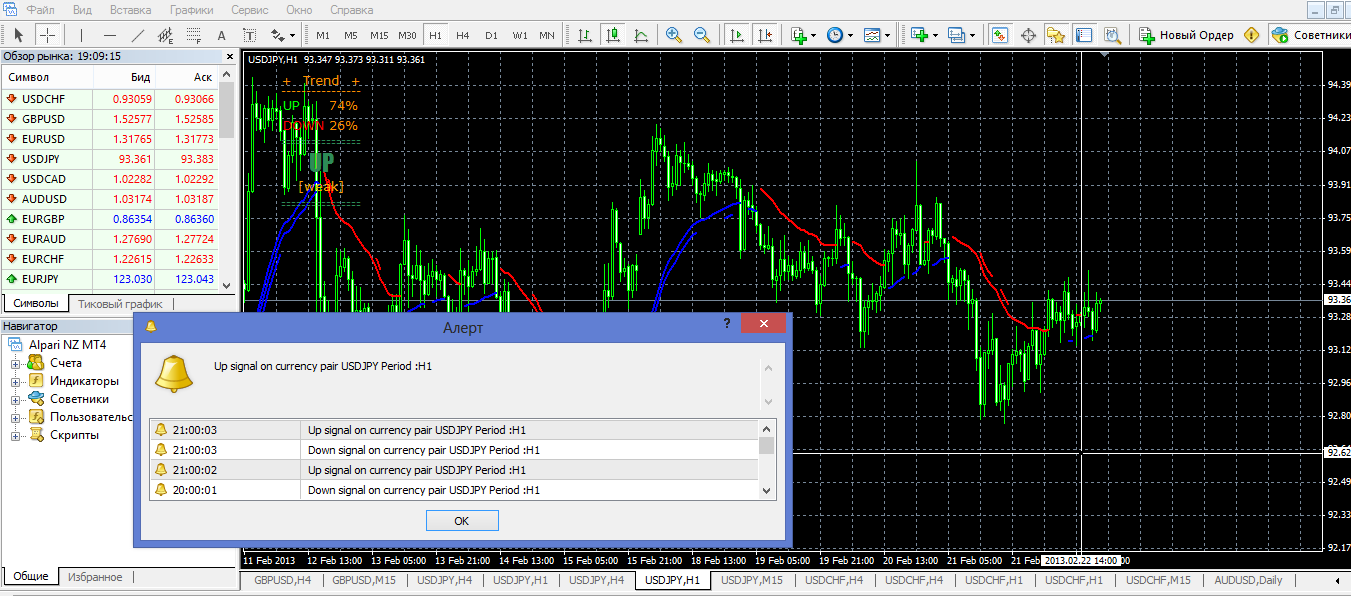This screenshot has height=596, width=1351.
Task: Select the H4 timeframe
Action: (463, 35)
